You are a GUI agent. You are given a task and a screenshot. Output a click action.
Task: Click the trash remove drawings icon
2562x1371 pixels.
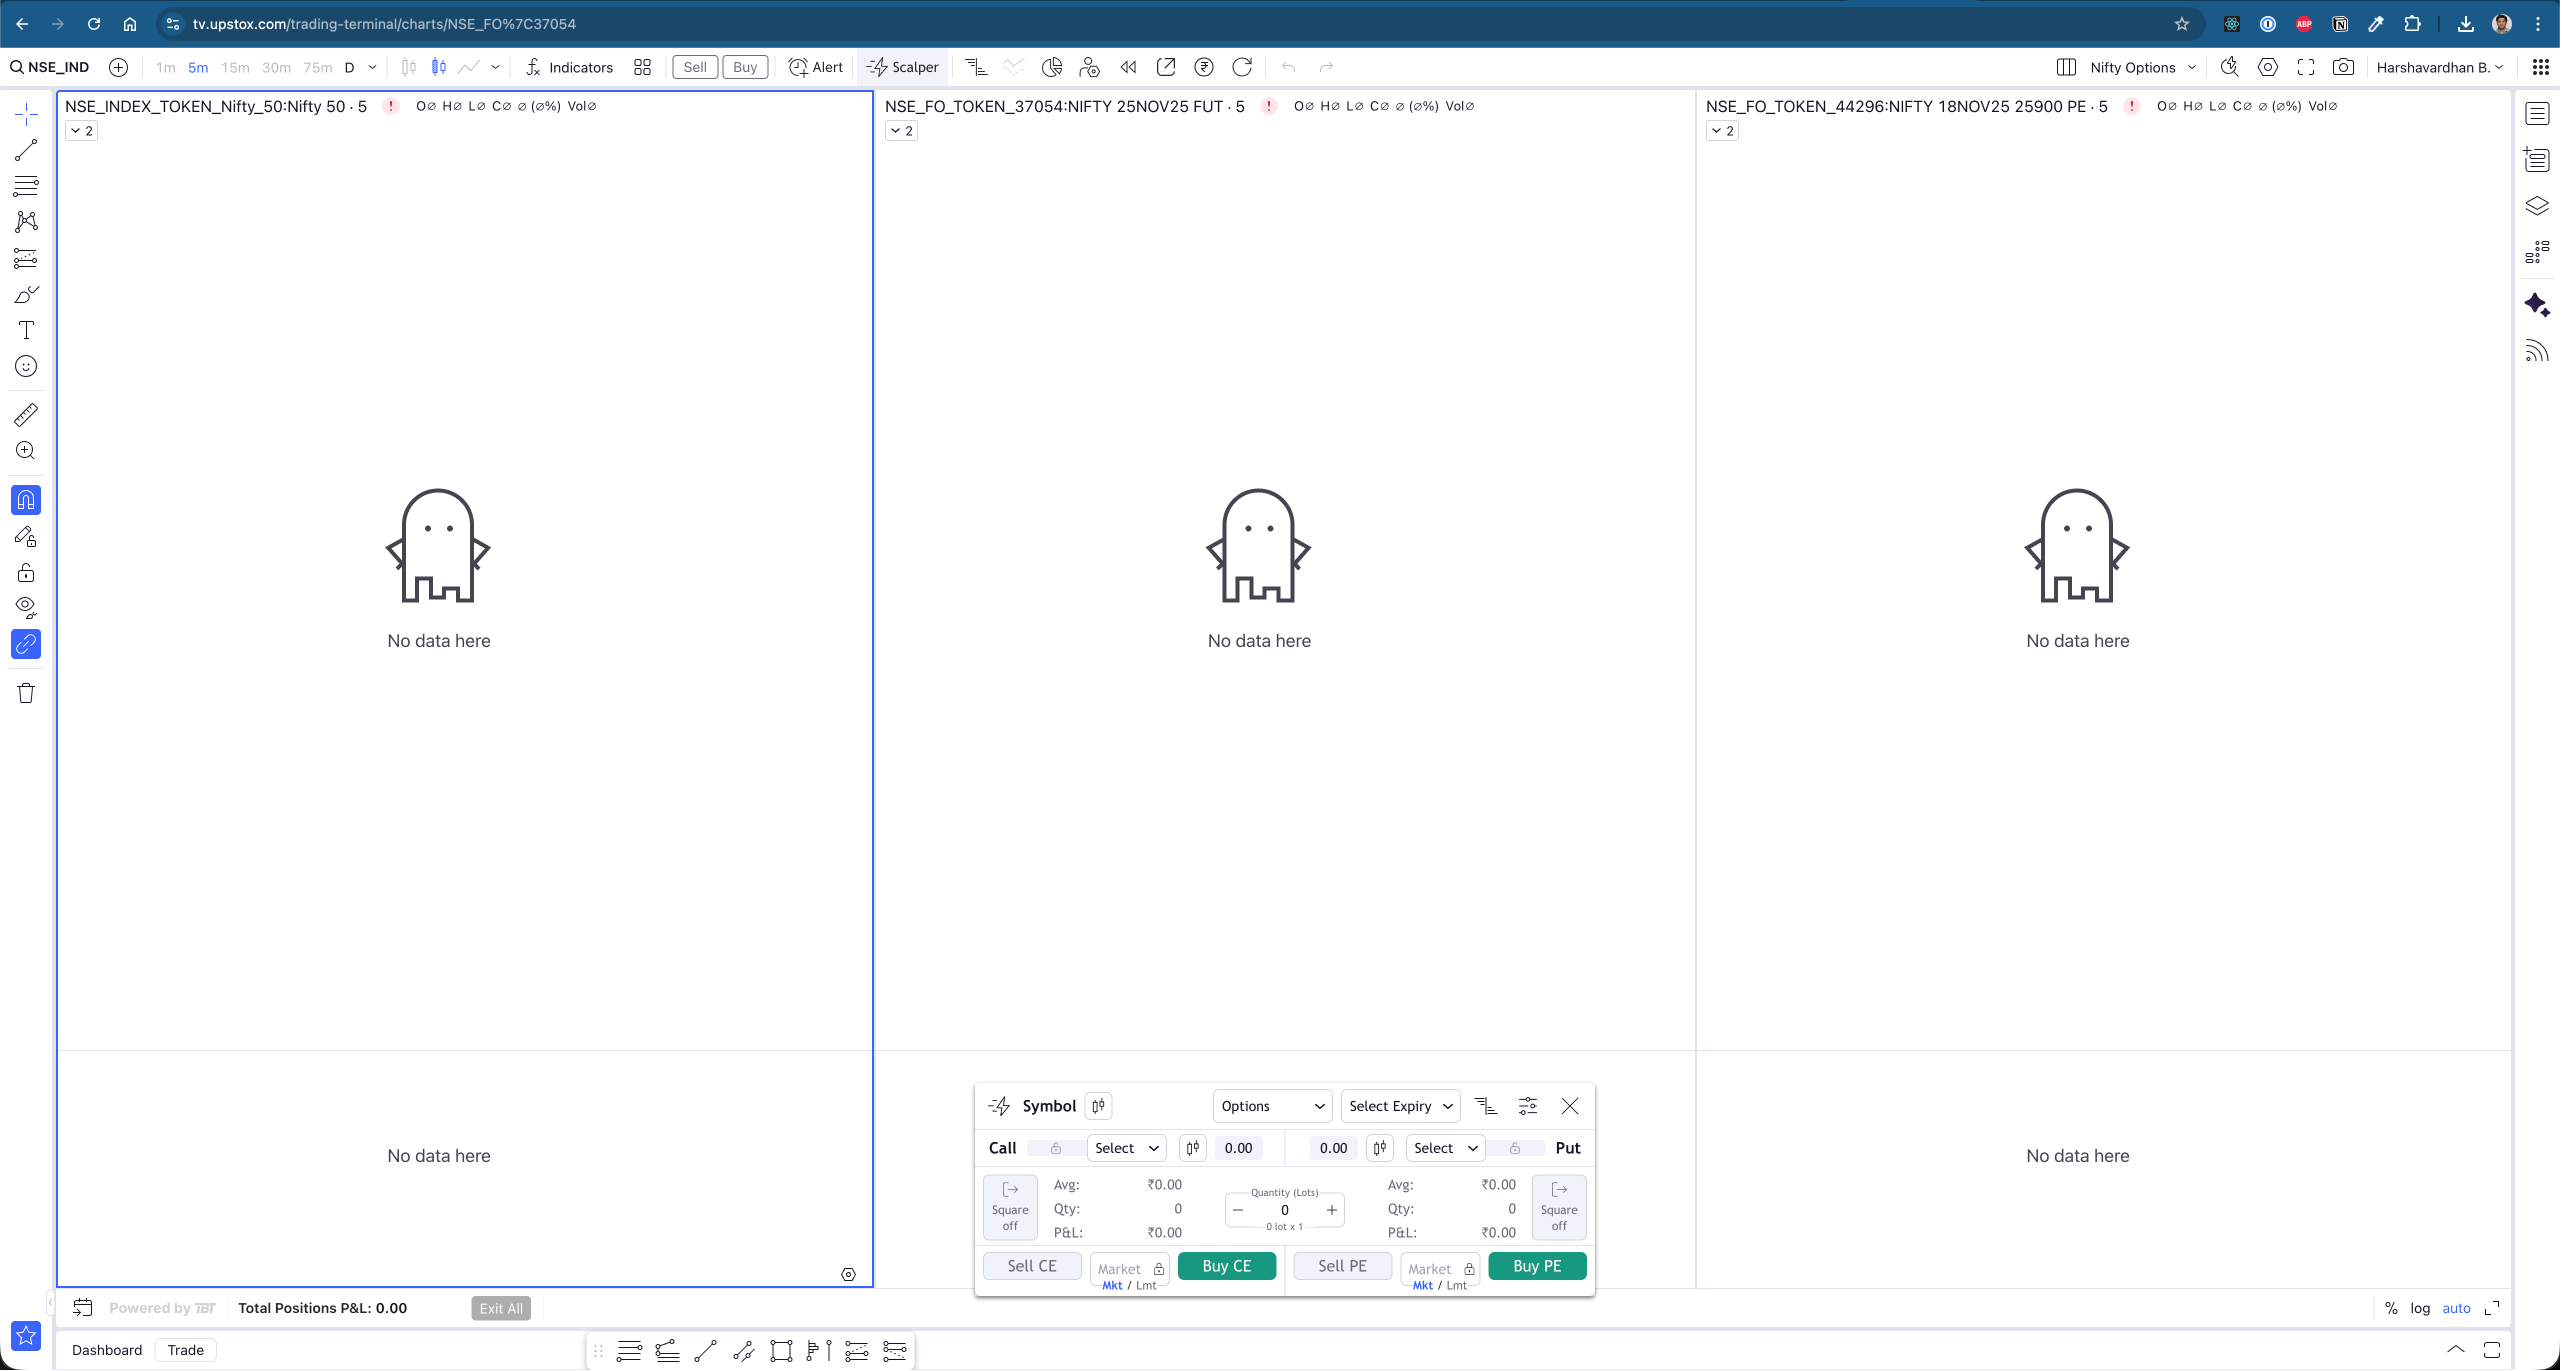pos(26,693)
